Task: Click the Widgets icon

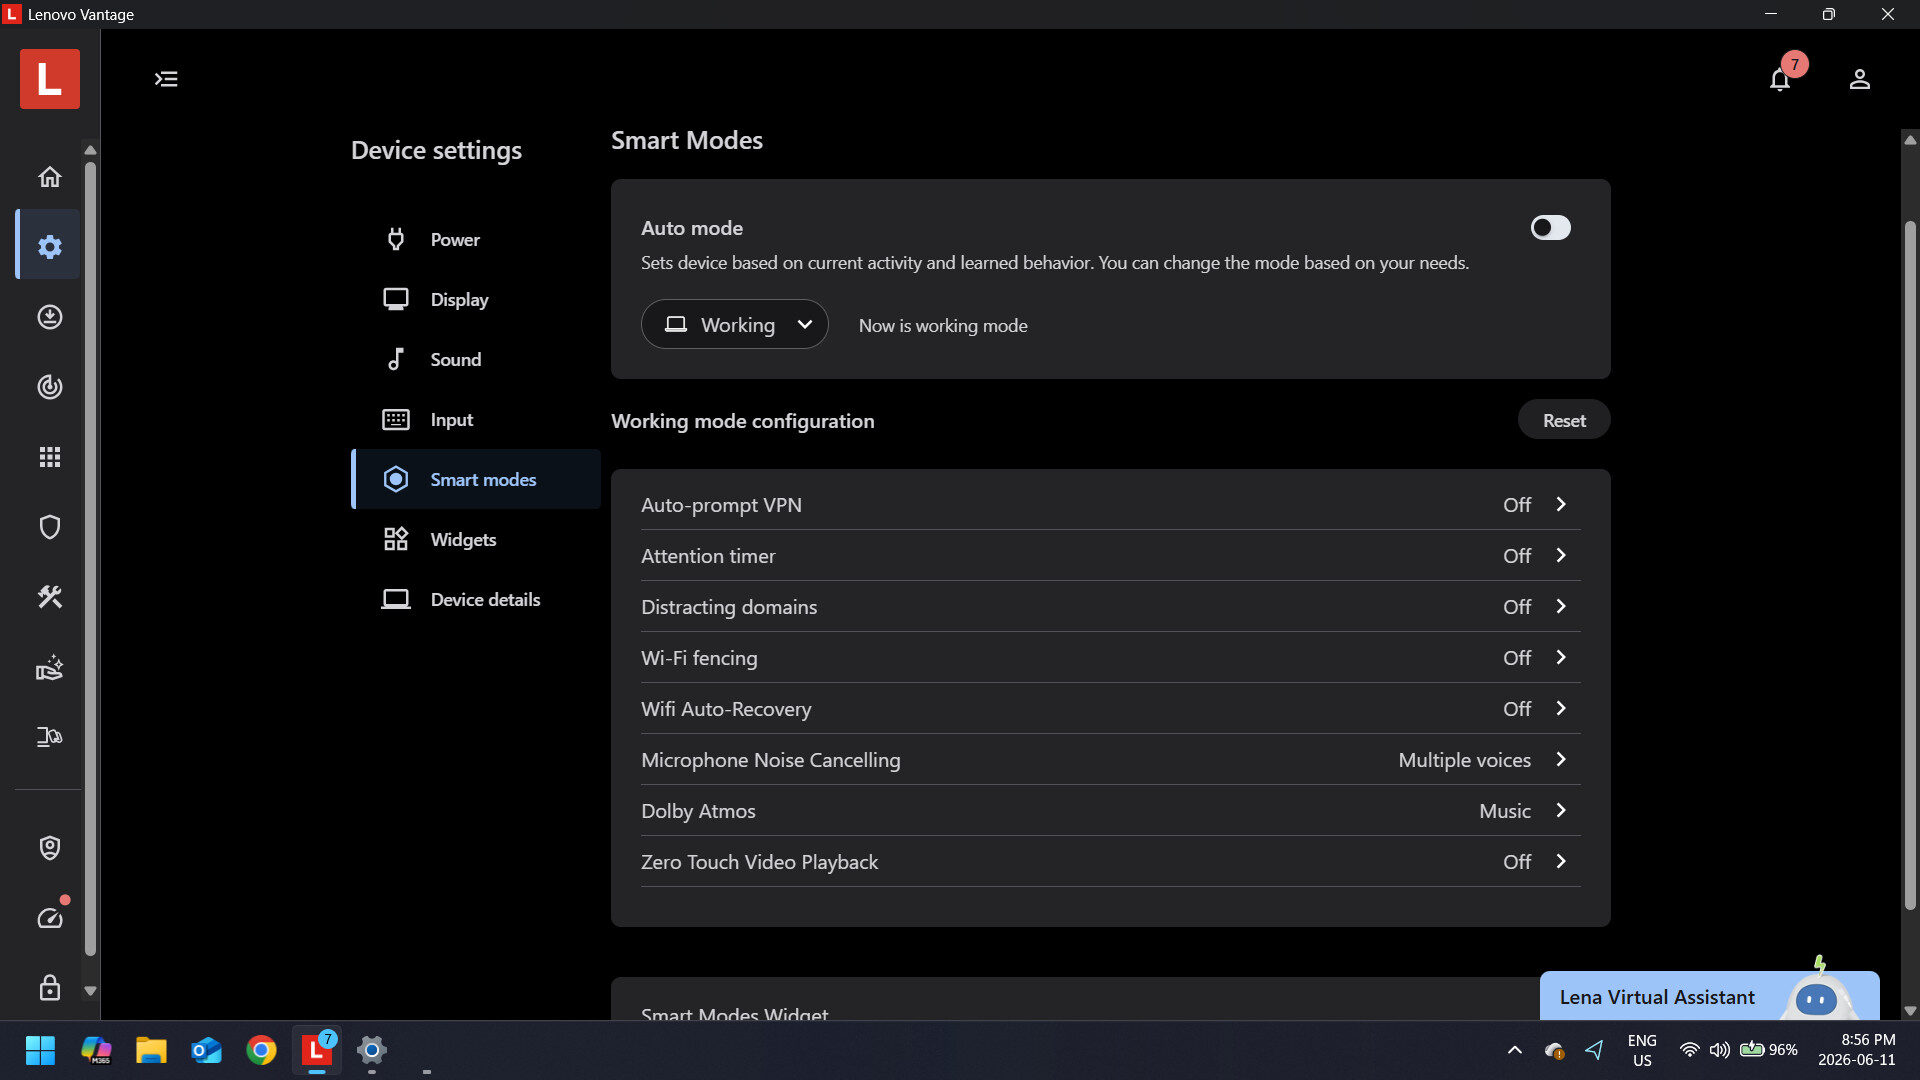Action: [396, 539]
